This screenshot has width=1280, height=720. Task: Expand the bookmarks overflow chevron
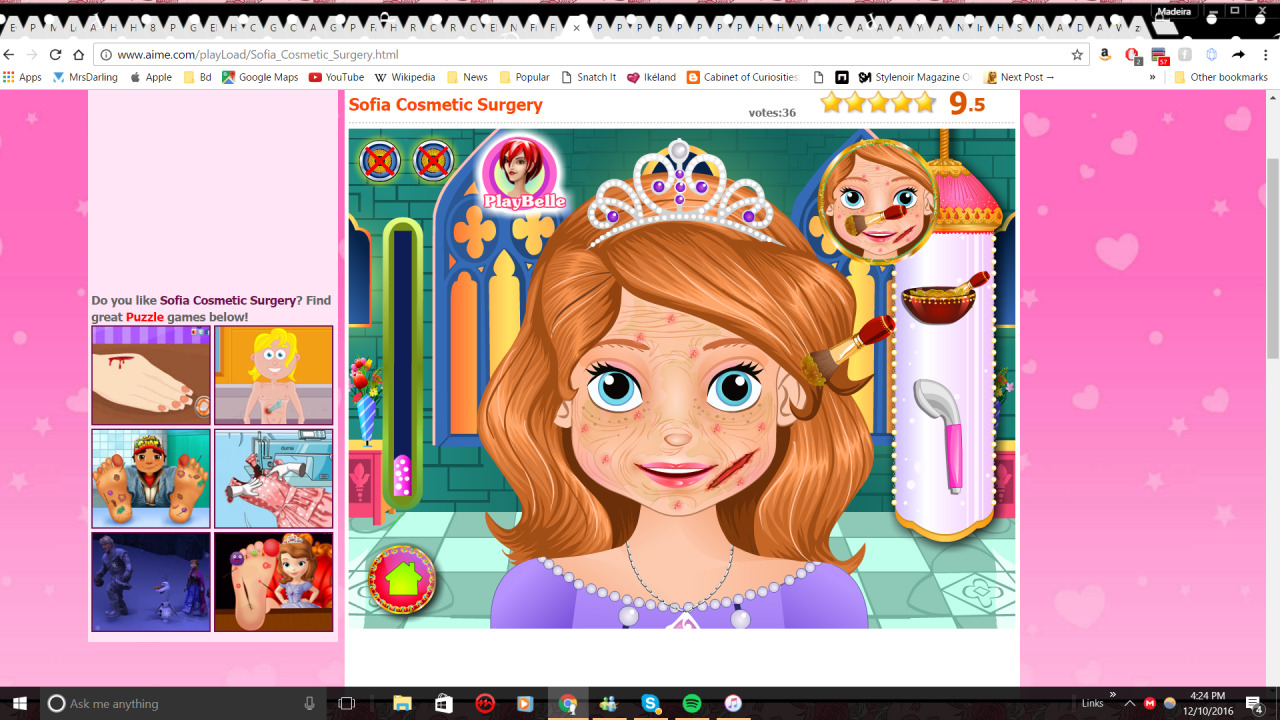pyautogui.click(x=1152, y=77)
